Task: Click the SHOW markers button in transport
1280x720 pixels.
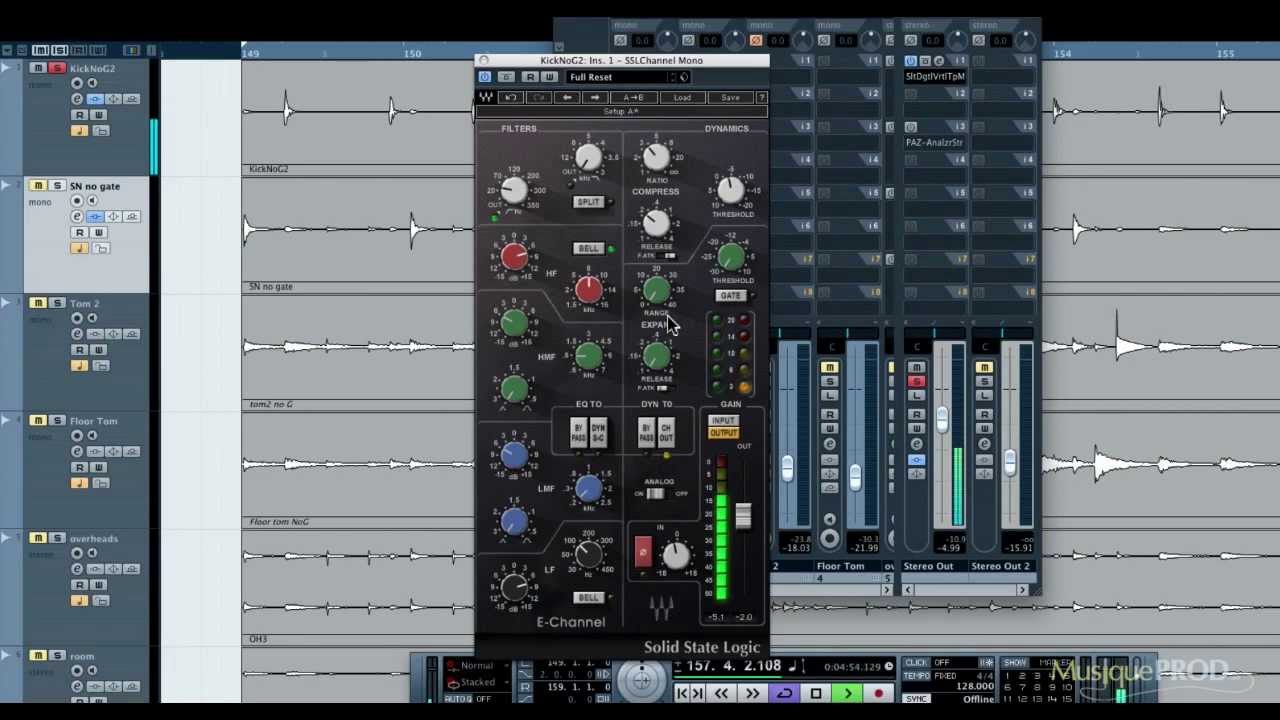Action: coord(1015,663)
